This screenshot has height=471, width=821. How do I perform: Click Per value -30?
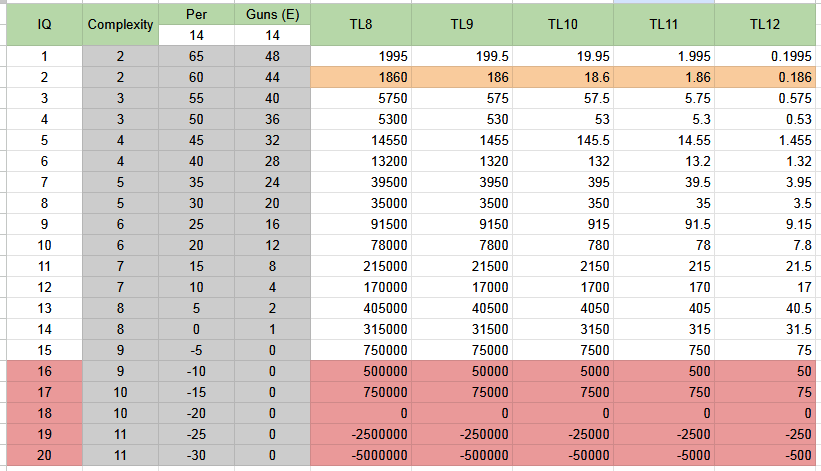coord(196,455)
